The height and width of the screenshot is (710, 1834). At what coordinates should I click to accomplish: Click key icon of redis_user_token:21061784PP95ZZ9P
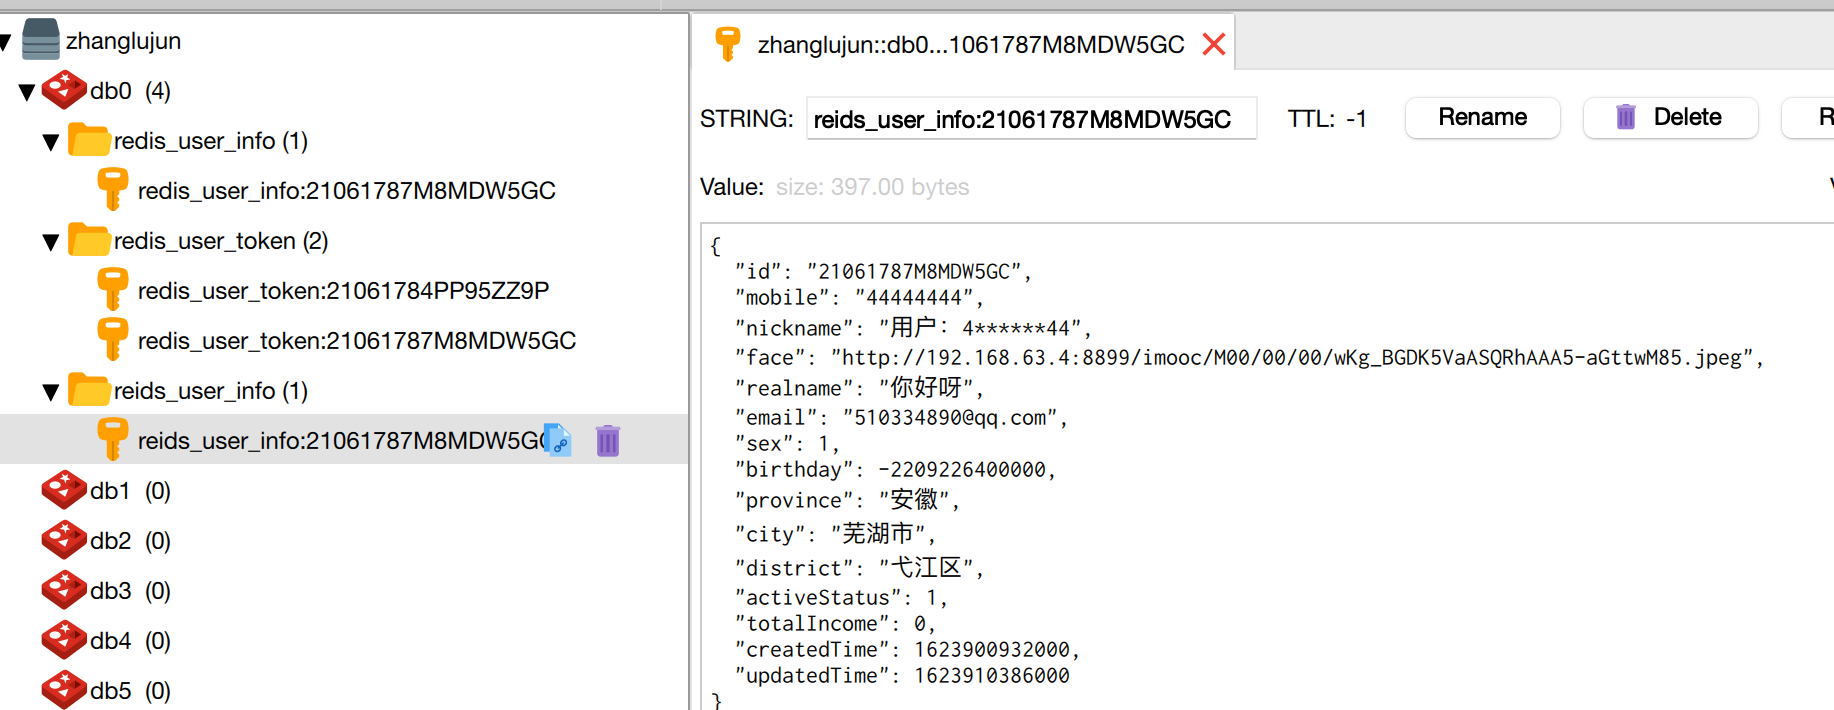pos(112,290)
